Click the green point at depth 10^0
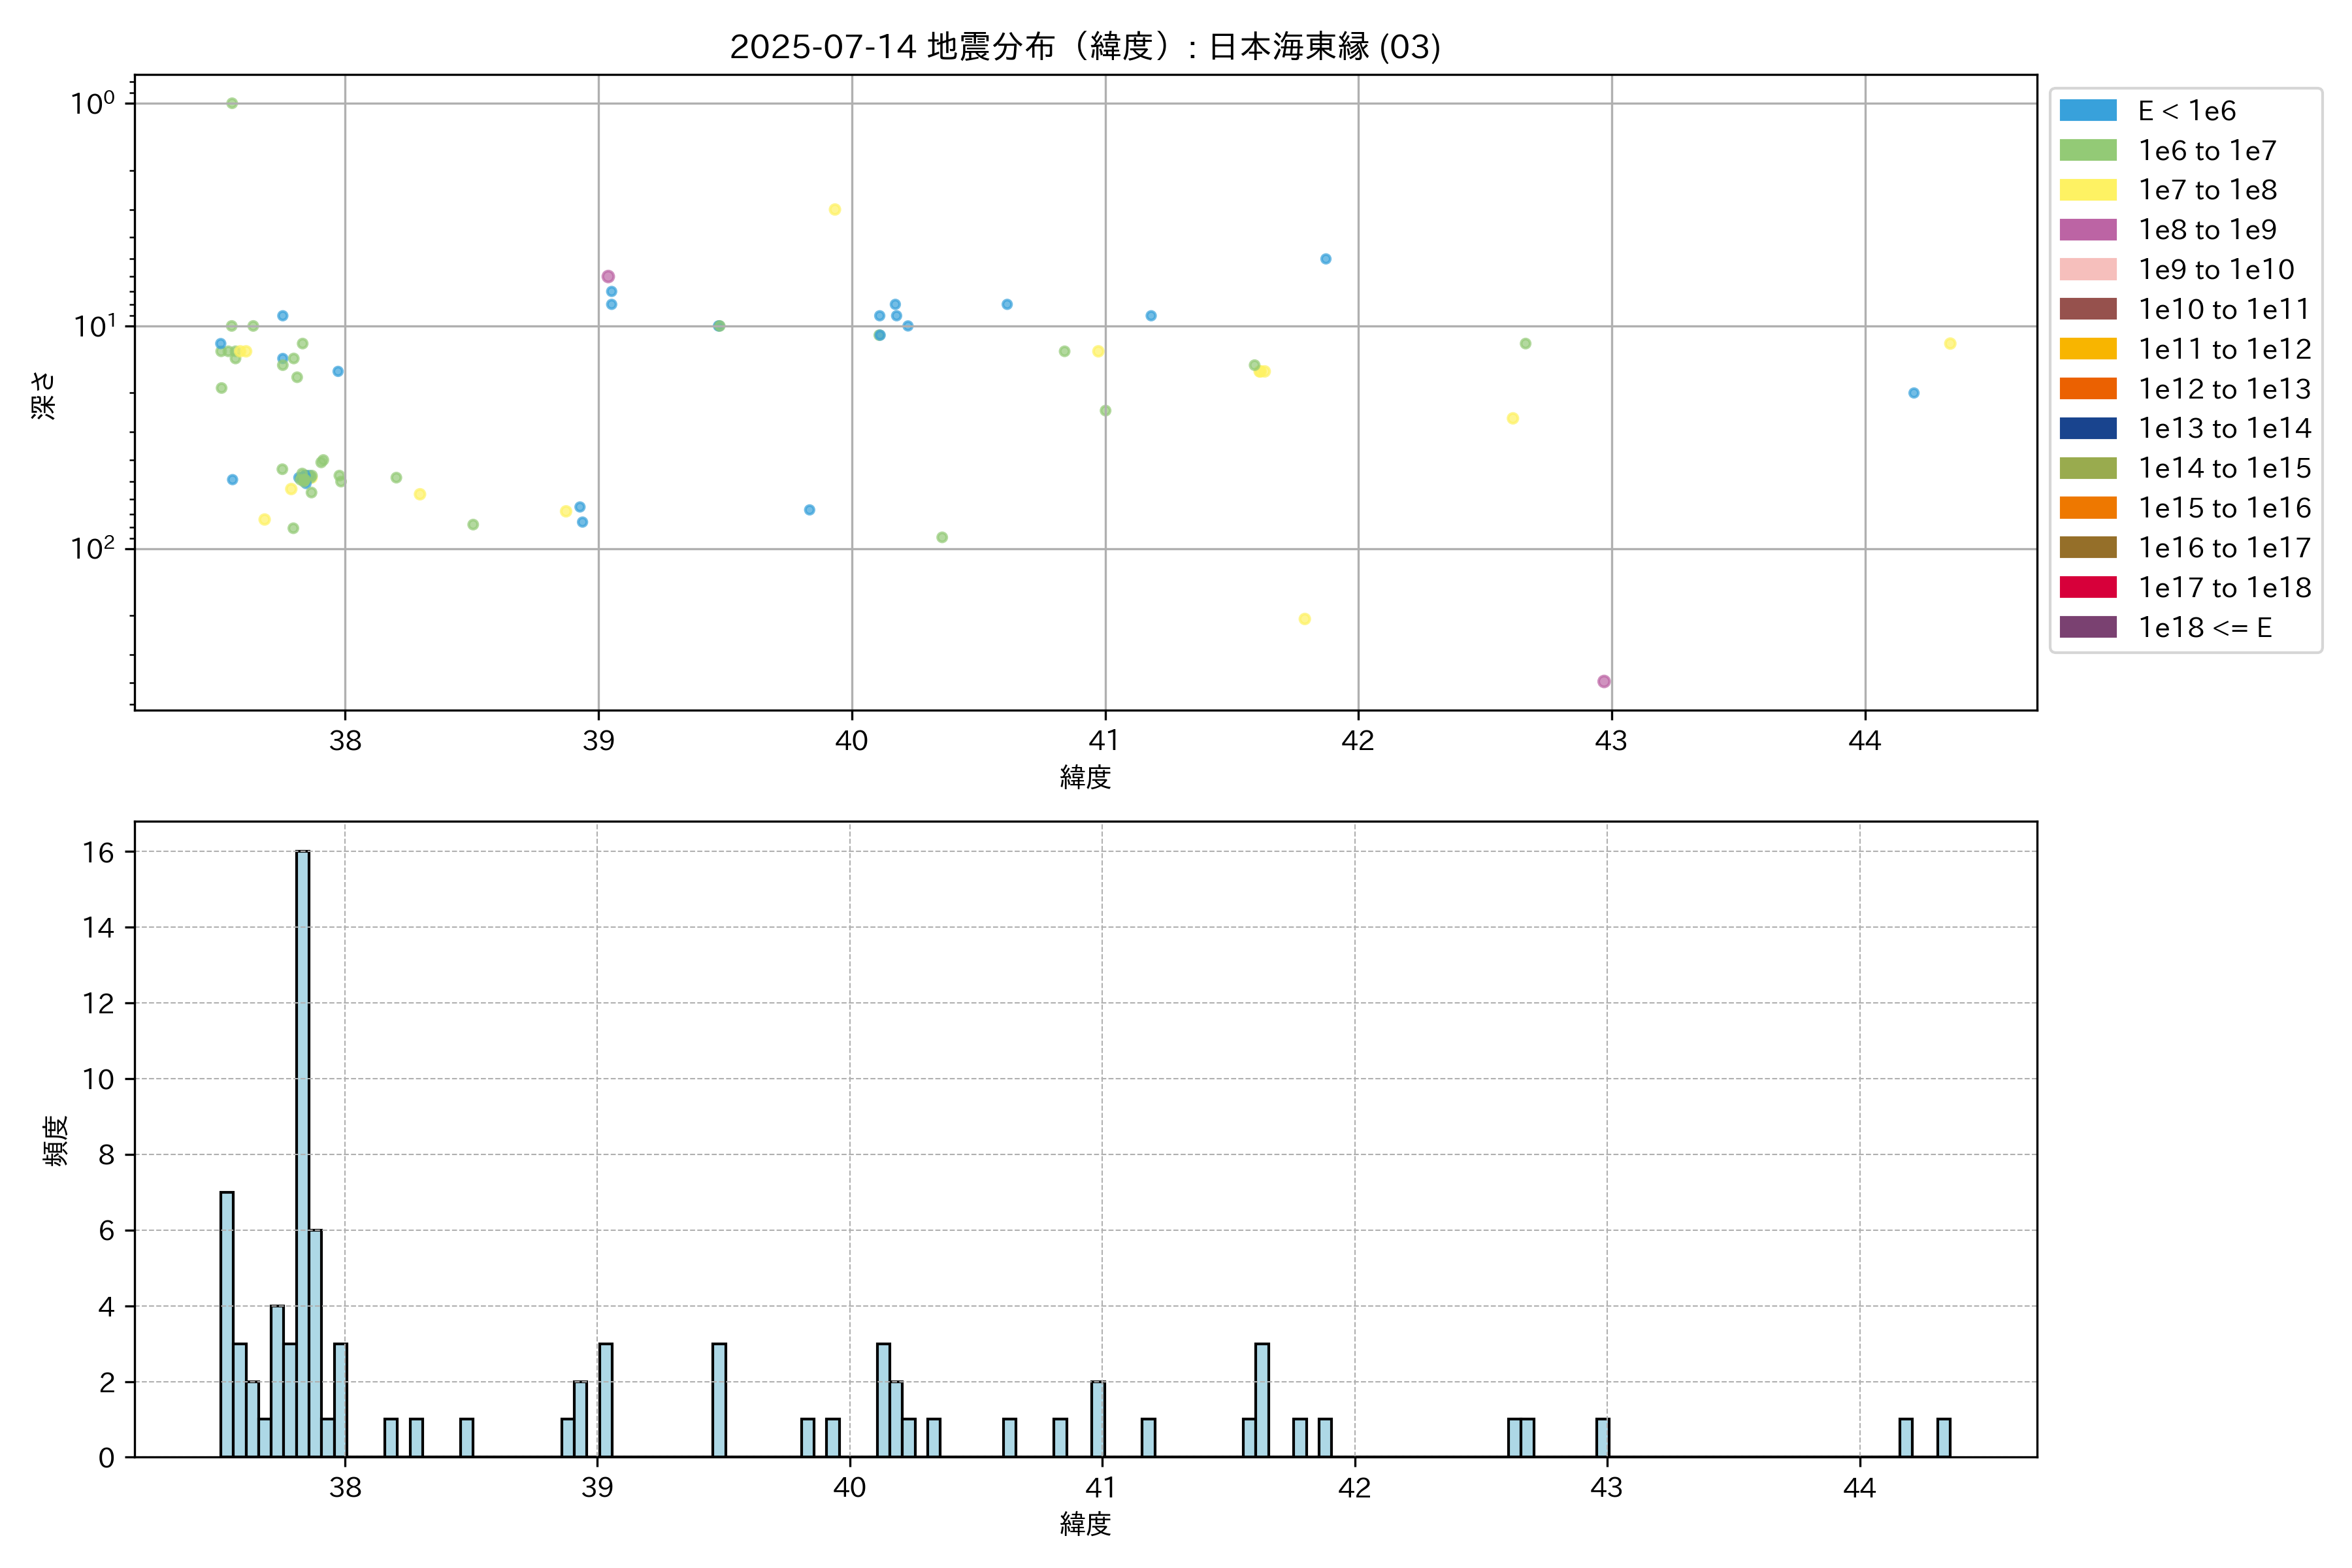2352x1568 pixels. 232,103
